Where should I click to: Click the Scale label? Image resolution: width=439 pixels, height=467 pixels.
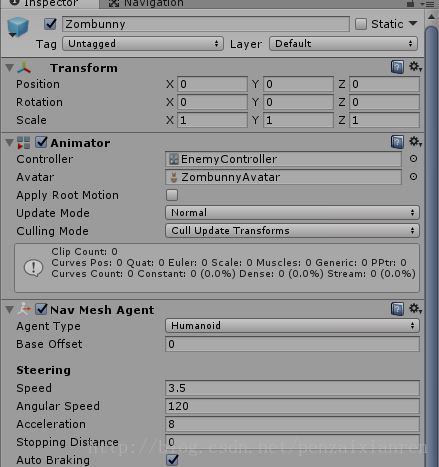tap(31, 120)
